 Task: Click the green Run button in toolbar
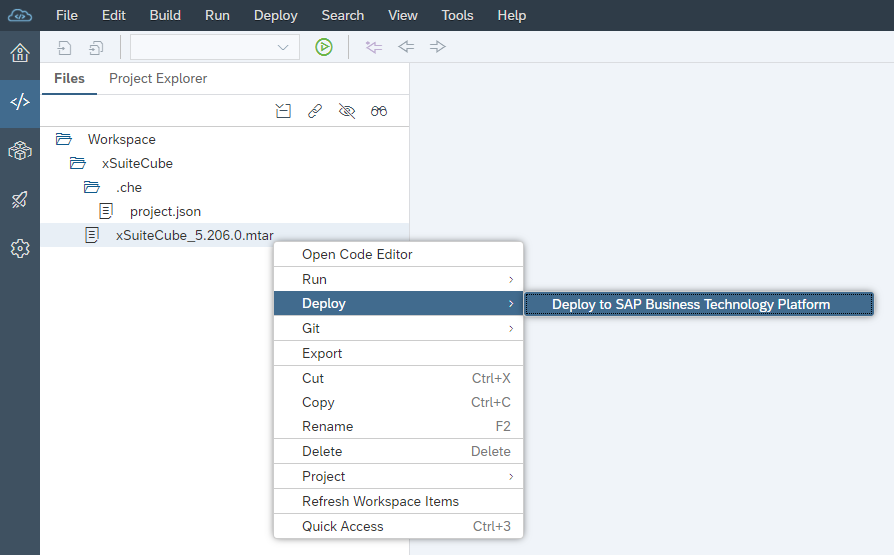323,47
